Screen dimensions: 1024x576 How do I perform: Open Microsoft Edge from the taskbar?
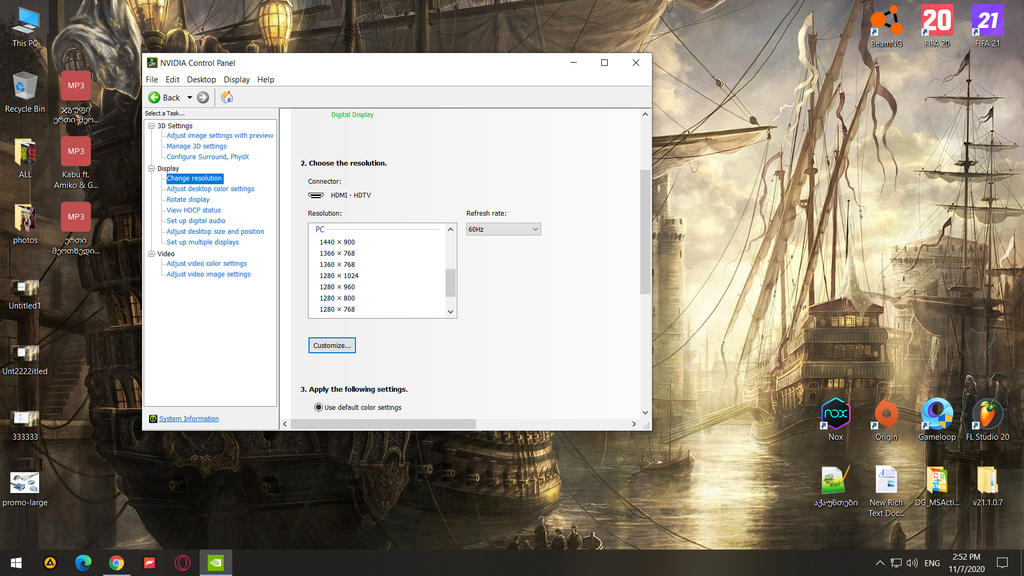83,563
